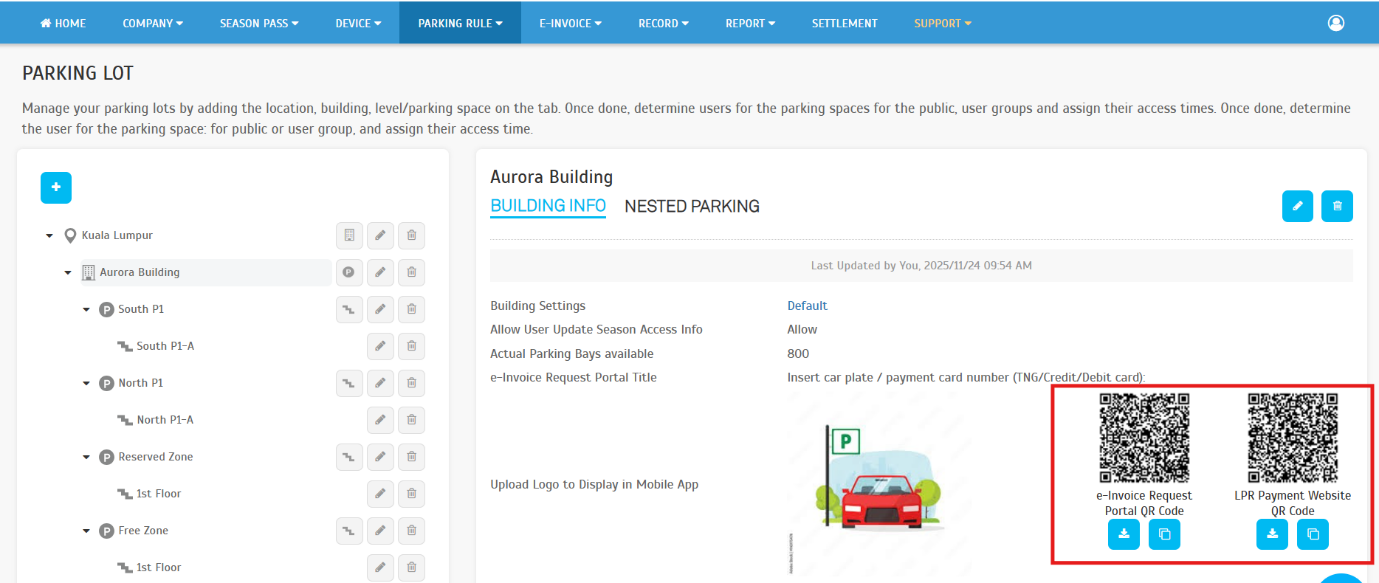Switch to the Nested Parking tab
Screen dimensions: 1379x583
point(691,206)
